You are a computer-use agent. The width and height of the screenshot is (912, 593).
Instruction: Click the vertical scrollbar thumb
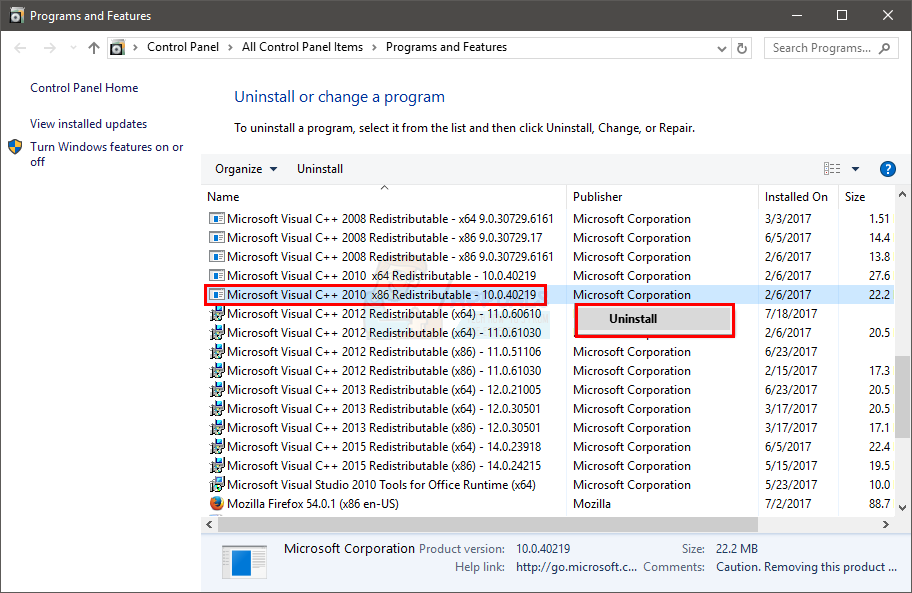click(902, 396)
